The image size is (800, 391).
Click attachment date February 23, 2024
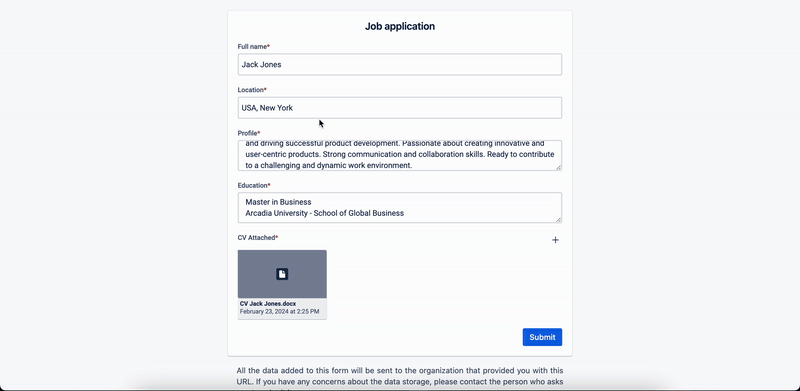[x=280, y=311]
